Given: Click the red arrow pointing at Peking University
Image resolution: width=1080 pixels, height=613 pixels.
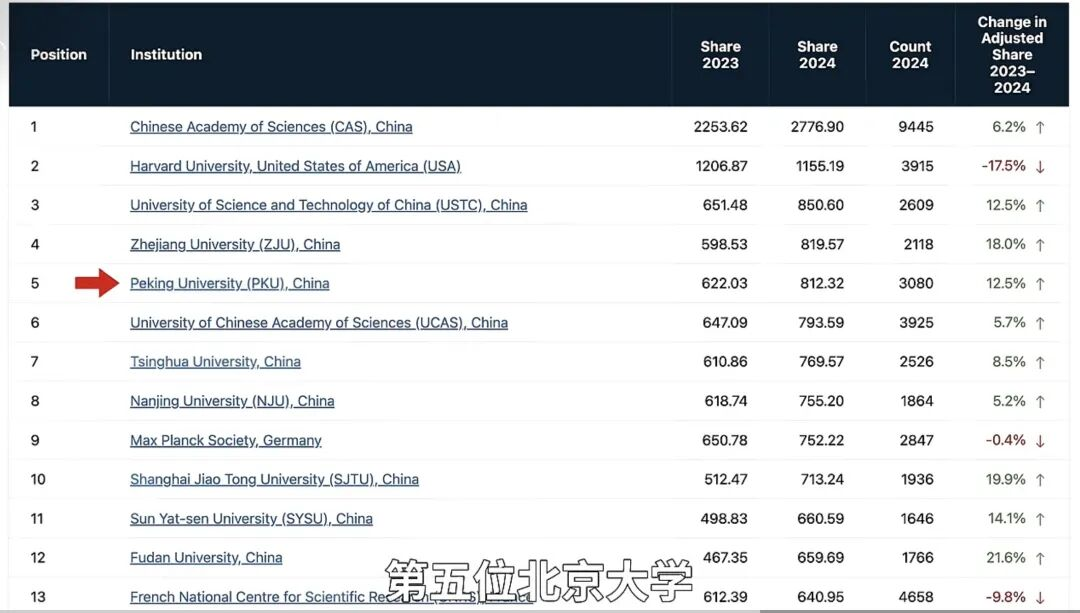Looking at the screenshot, I should point(96,284).
